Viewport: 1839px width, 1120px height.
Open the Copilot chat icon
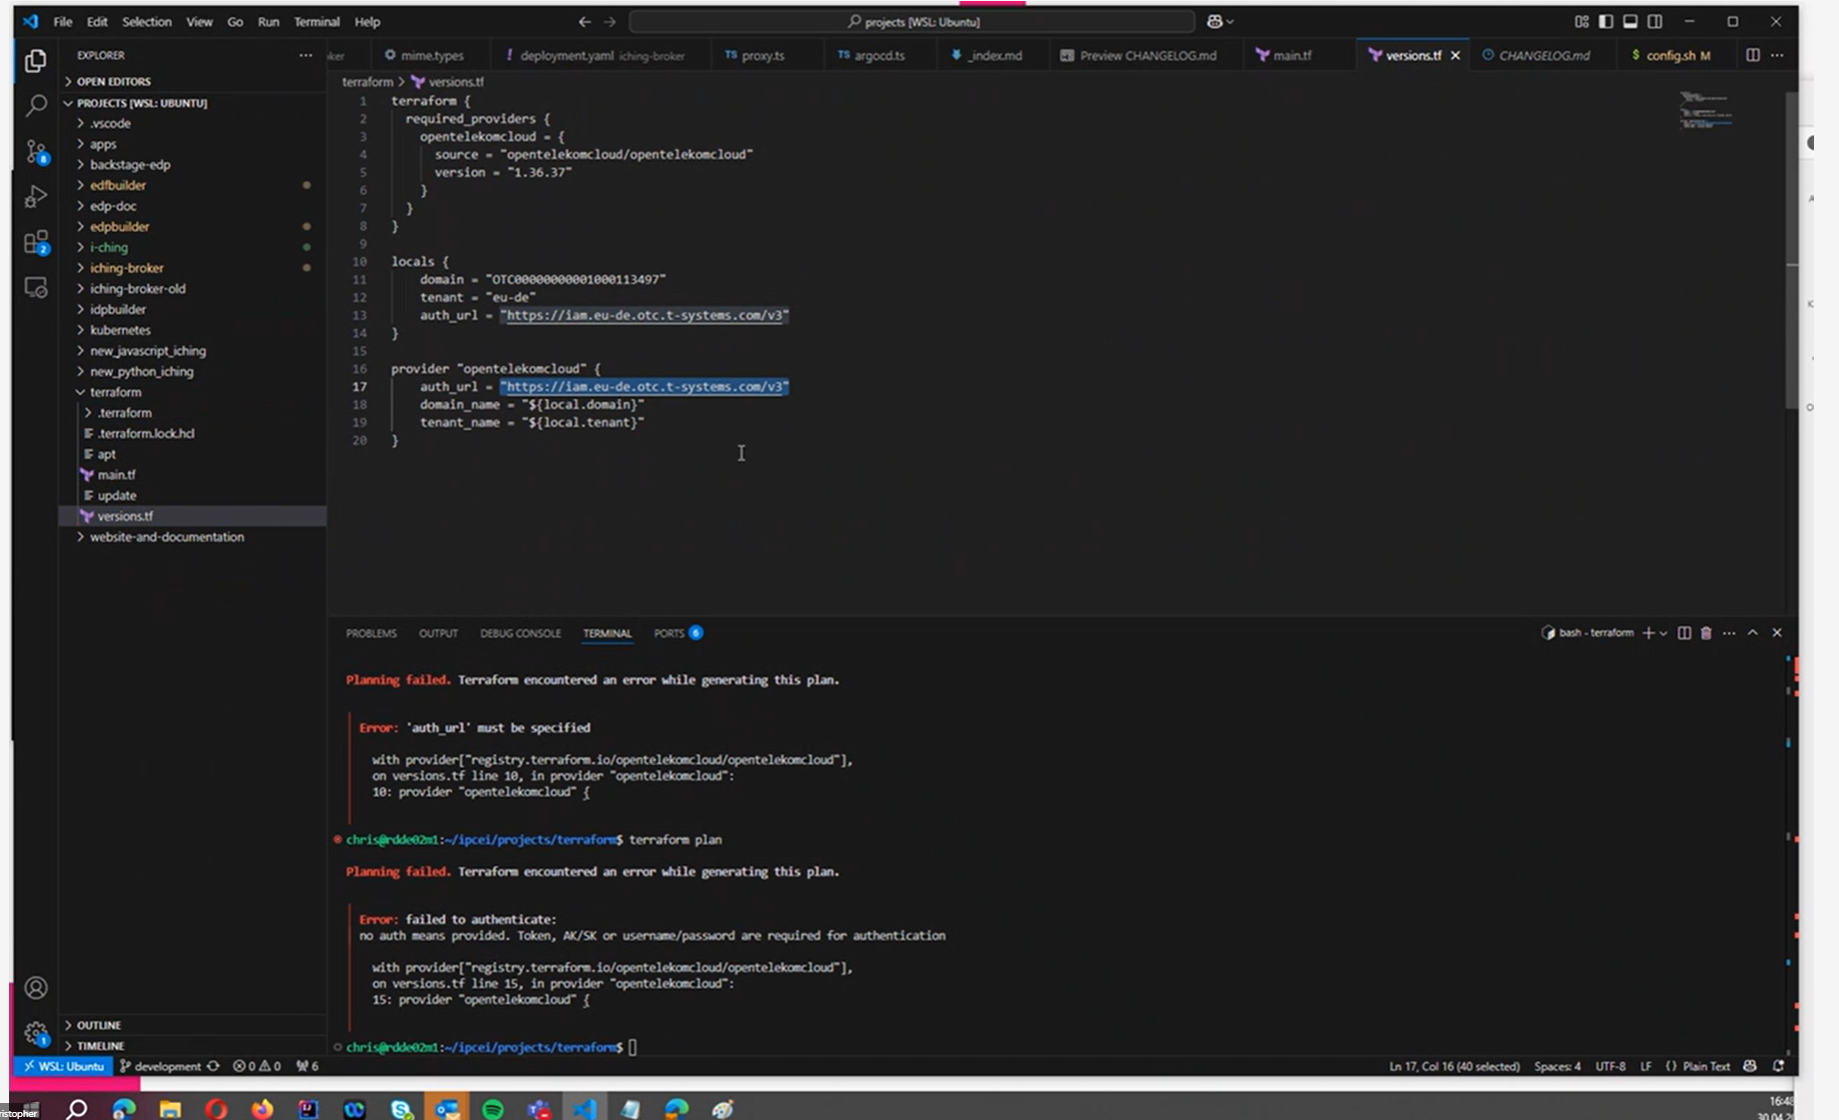1215,21
